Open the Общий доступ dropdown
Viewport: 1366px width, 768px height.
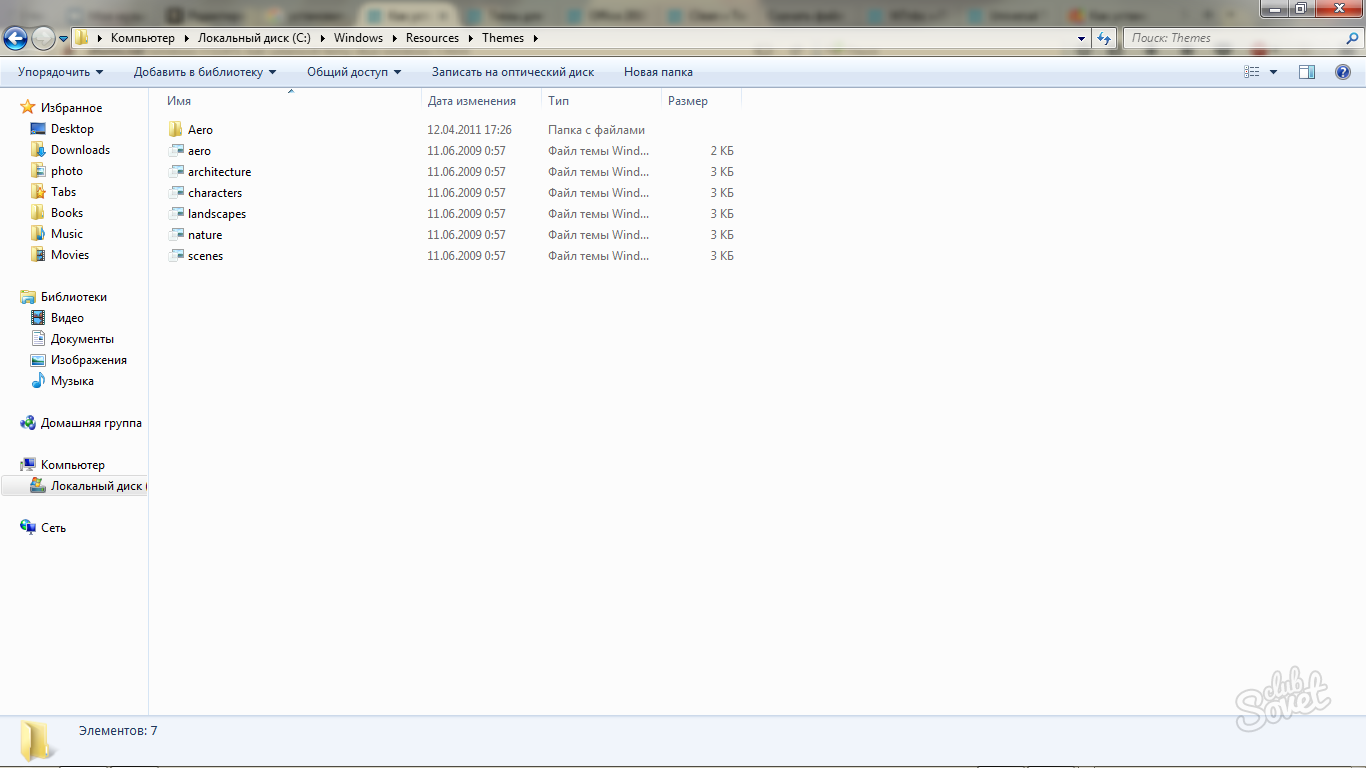[353, 72]
